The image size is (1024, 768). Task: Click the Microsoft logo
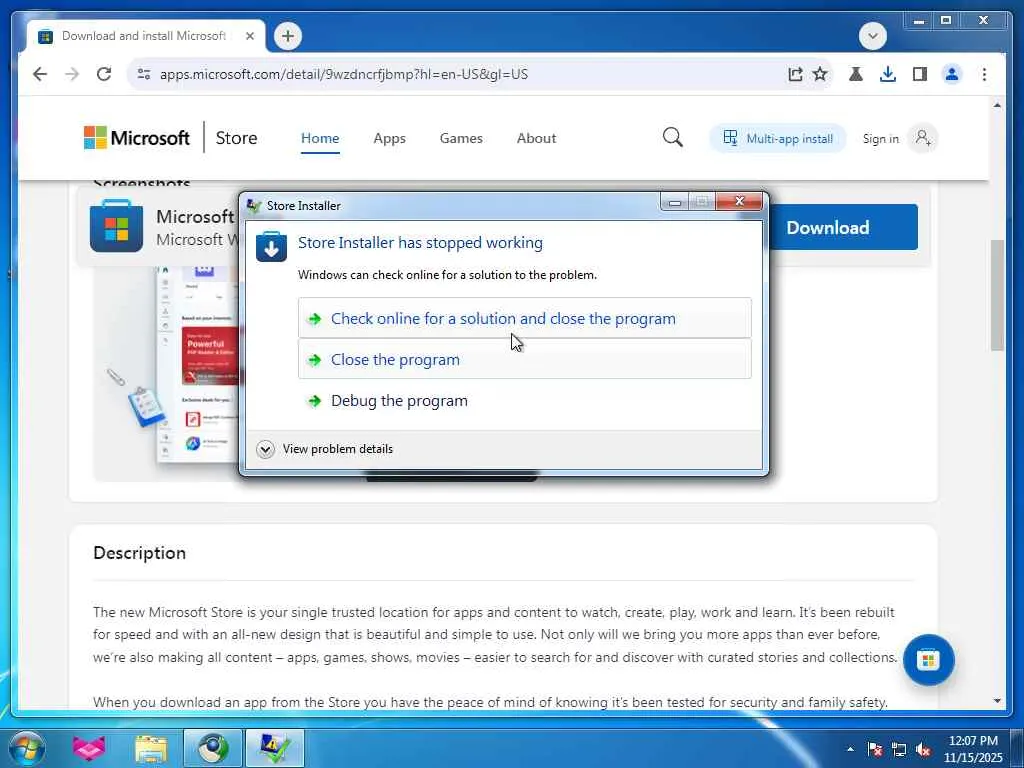pyautogui.click(x=136, y=138)
